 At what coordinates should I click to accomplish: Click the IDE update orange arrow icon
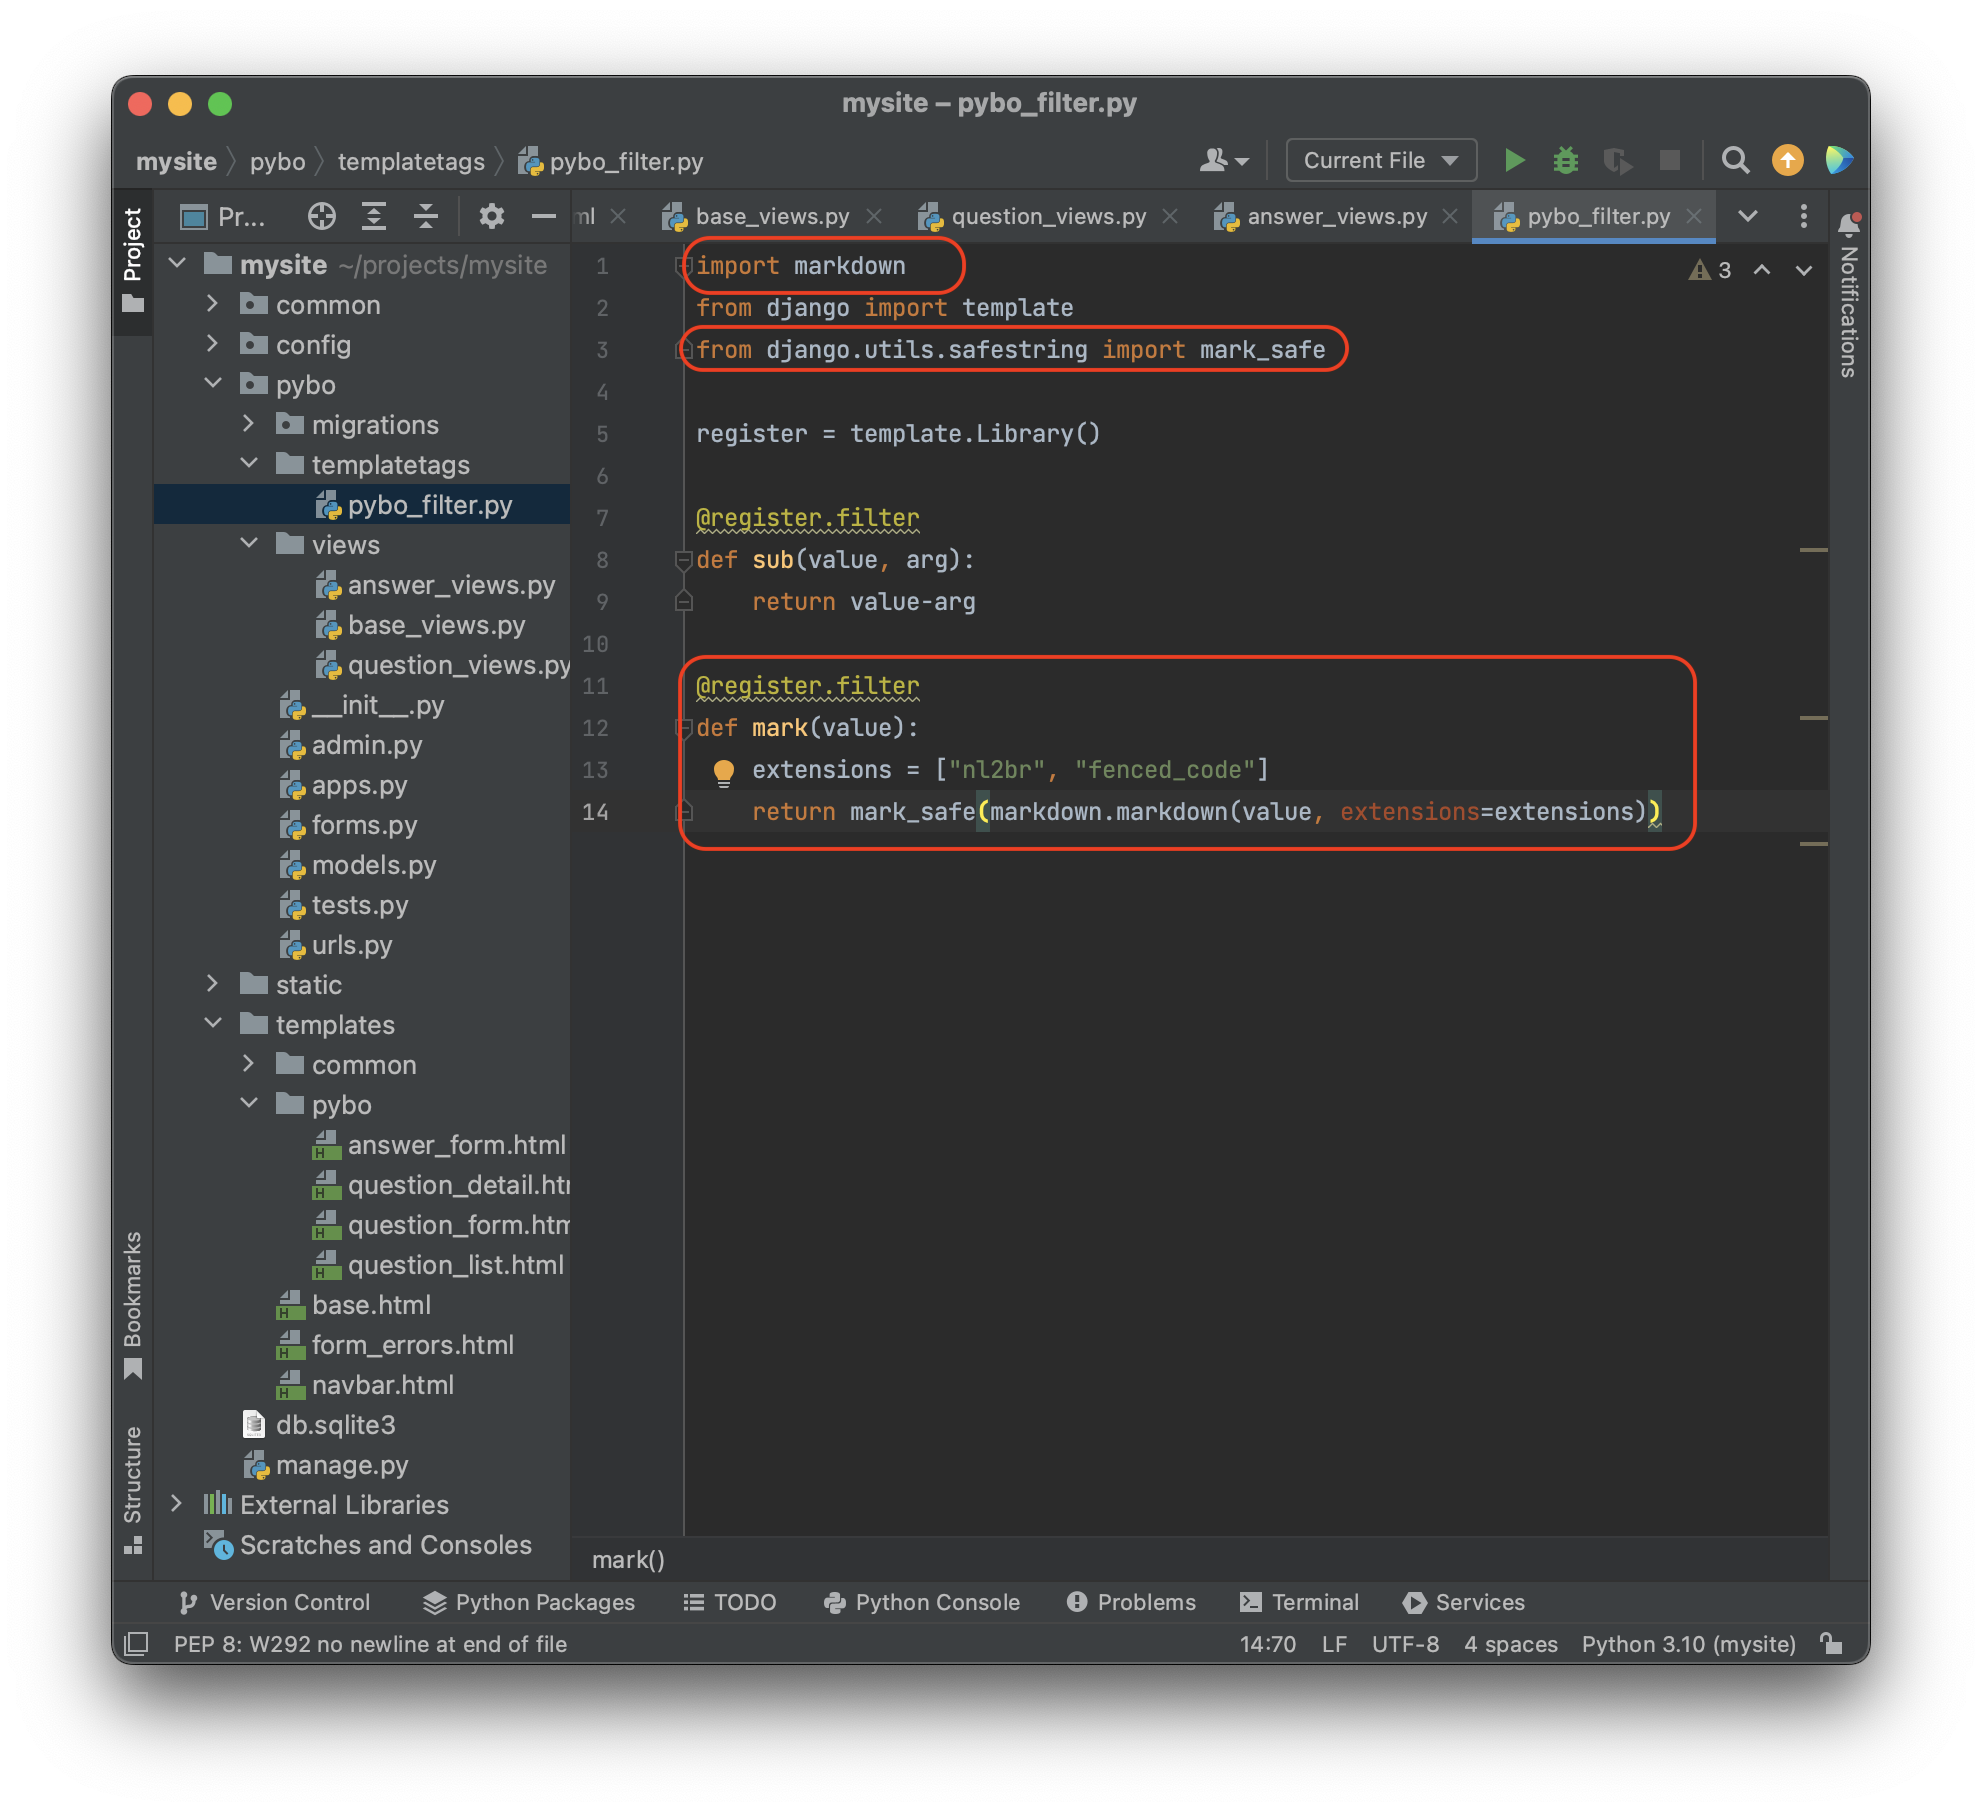coord(1787,160)
